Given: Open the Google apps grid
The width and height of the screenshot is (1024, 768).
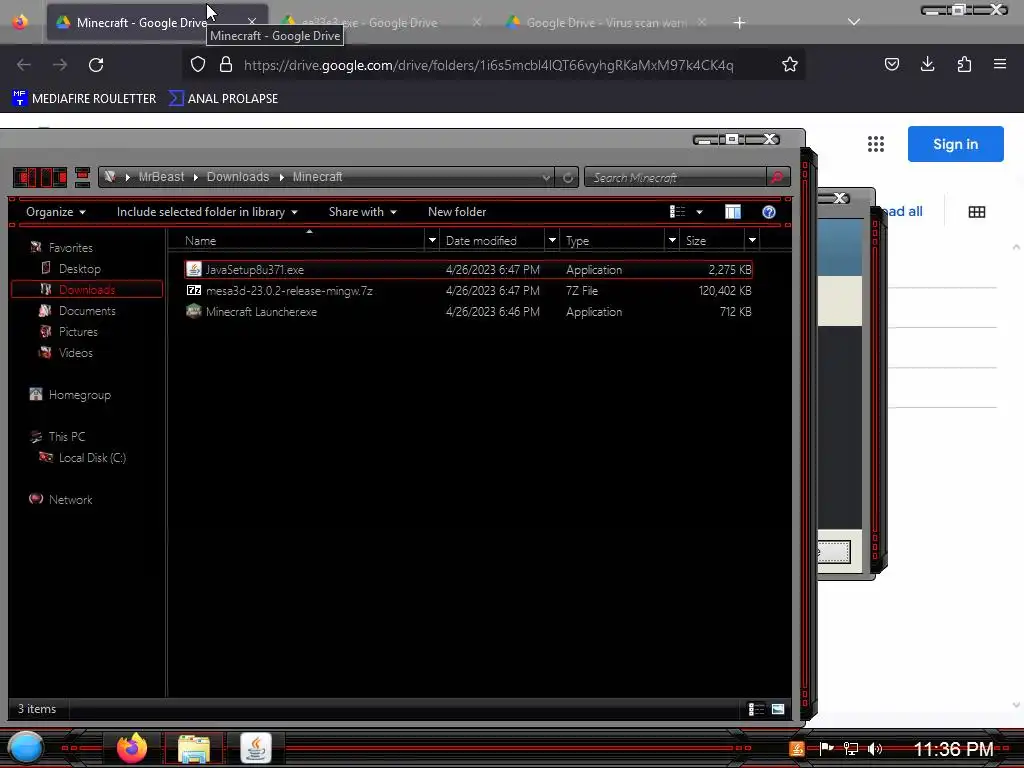Looking at the screenshot, I should pyautogui.click(x=876, y=144).
